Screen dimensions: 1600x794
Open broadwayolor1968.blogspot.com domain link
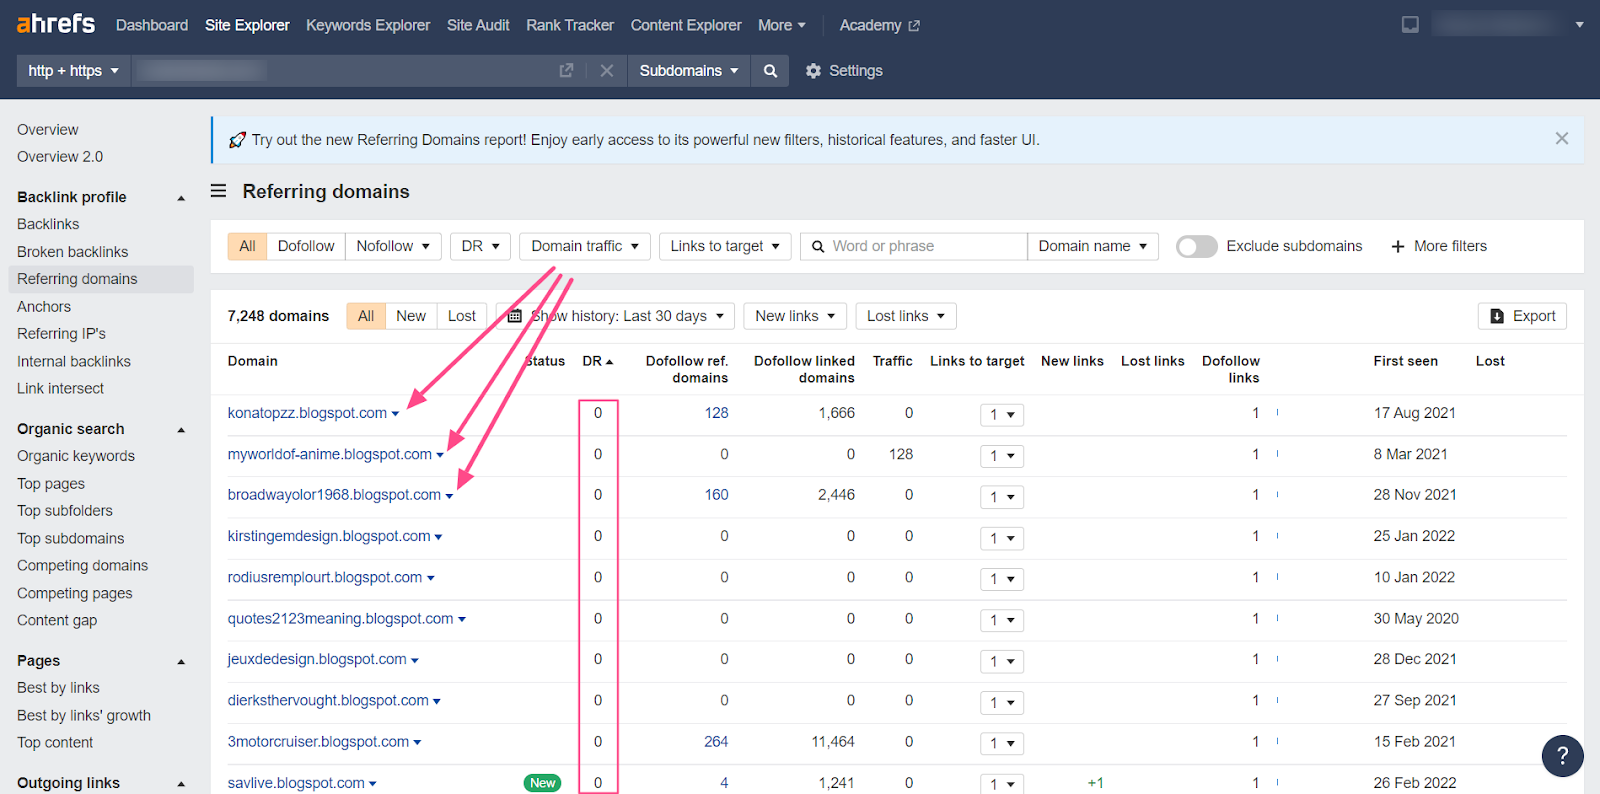334,495
